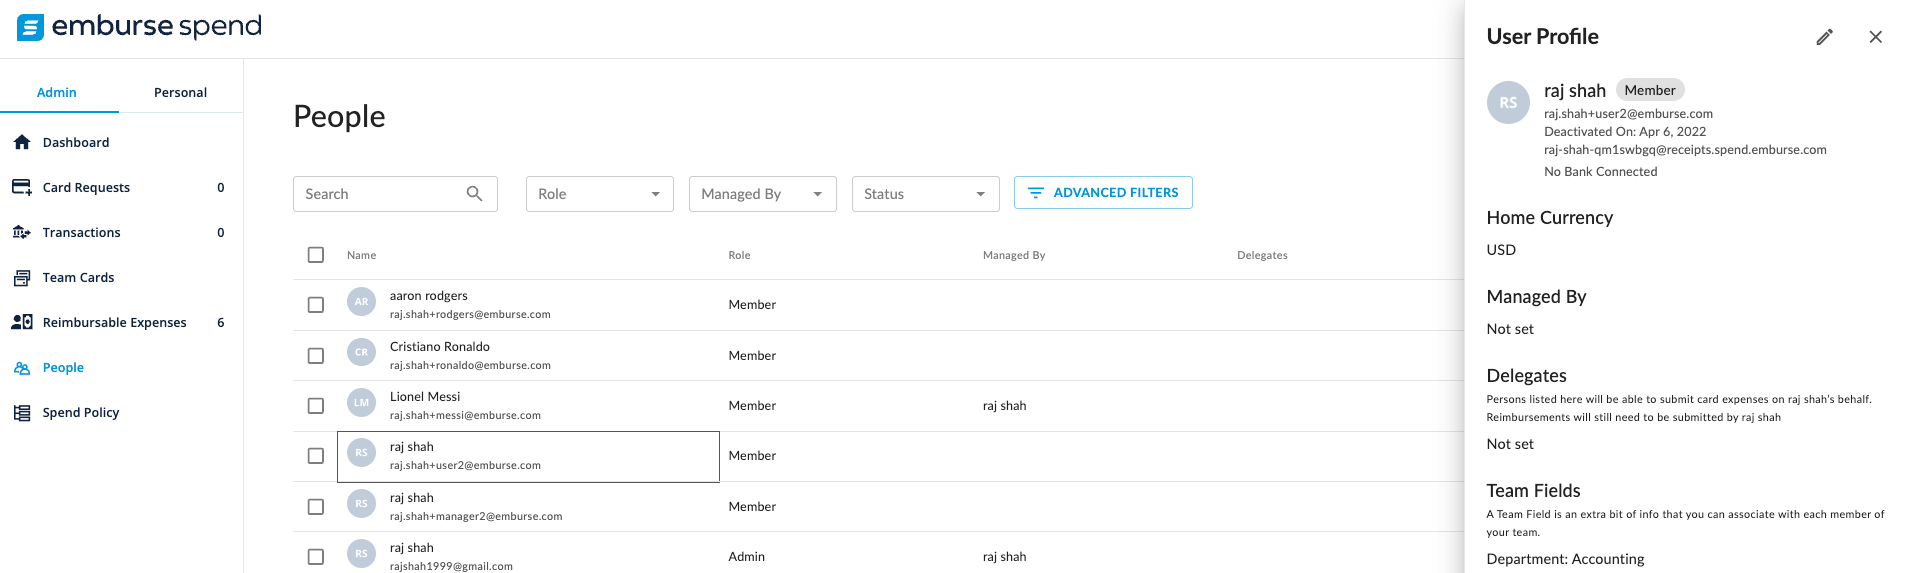
Task: Open Dashboard via the home icon
Action: (x=22, y=142)
